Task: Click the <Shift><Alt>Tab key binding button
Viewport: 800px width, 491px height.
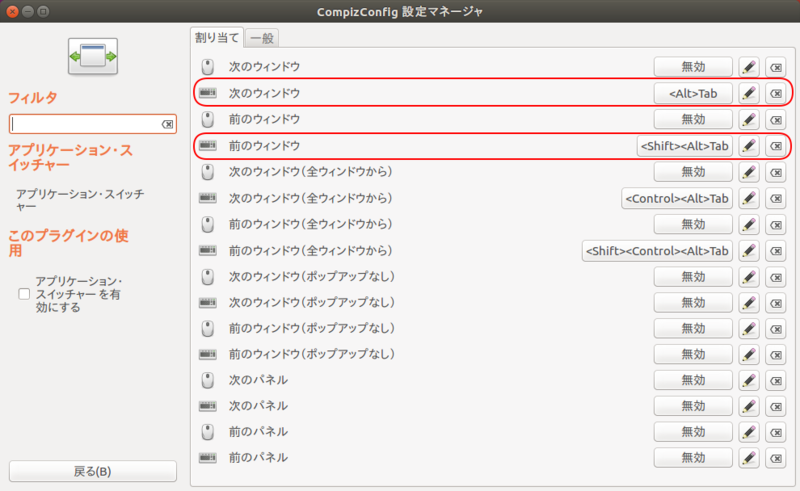Action: click(684, 146)
